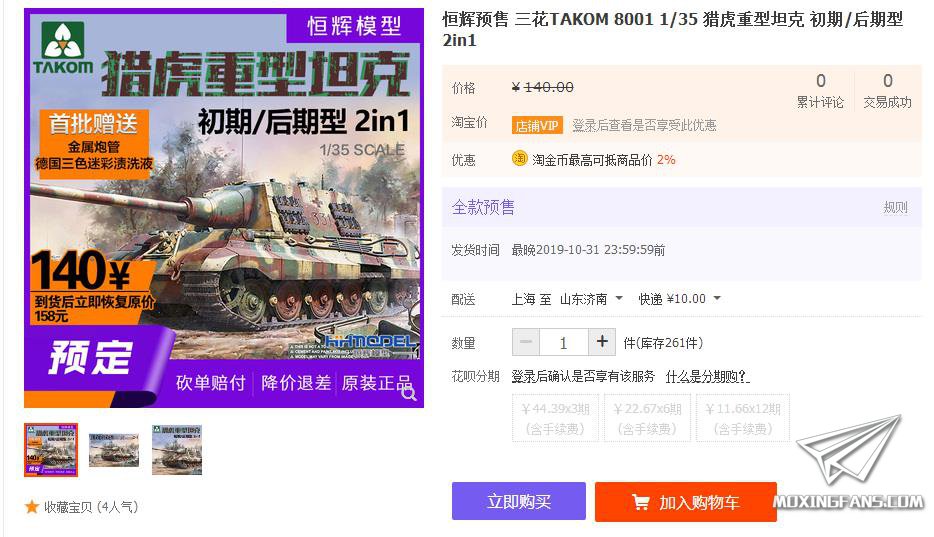The image size is (934, 537).
Task: Click the magnifier icon on product image
Action: coord(409,393)
